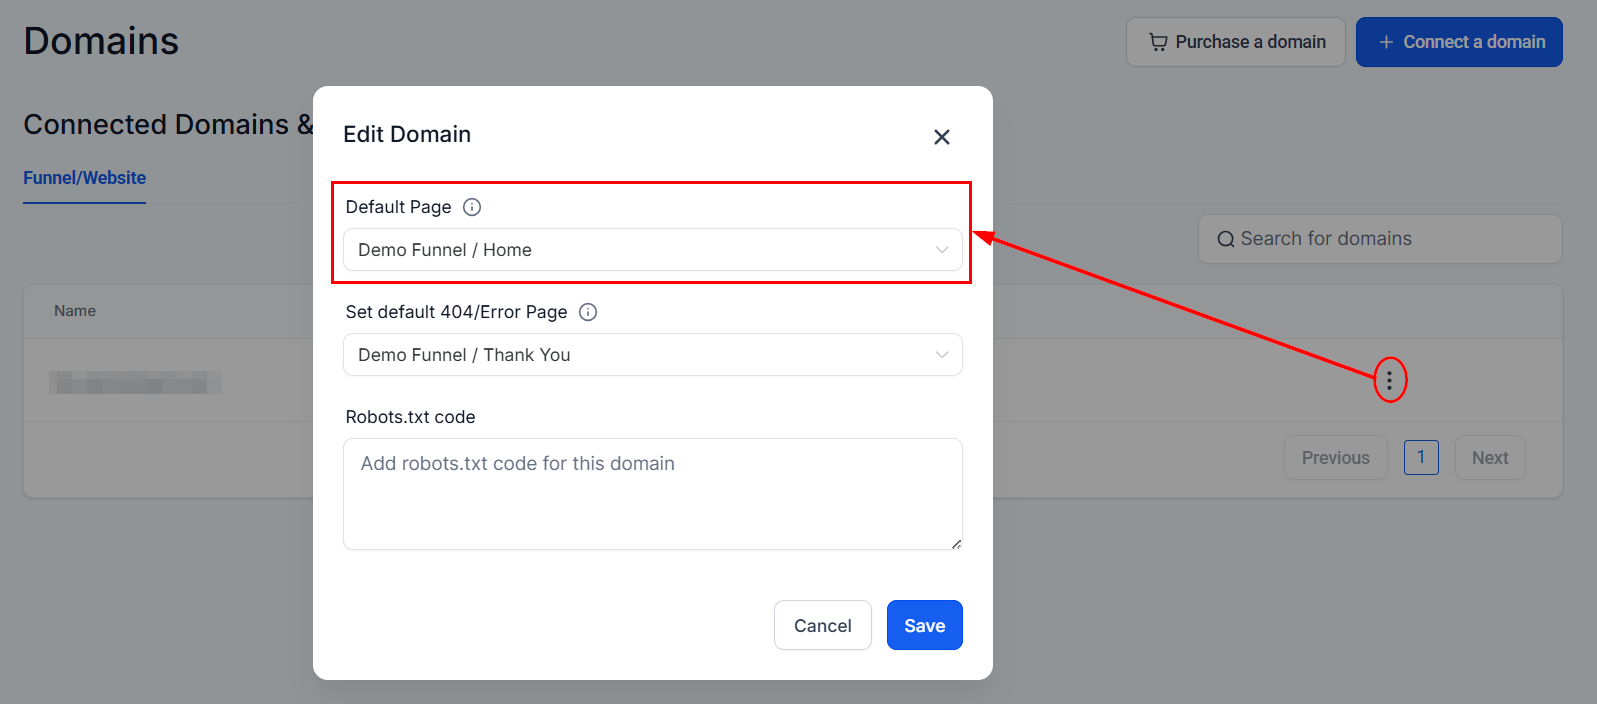Image resolution: width=1597 pixels, height=704 pixels.
Task: Click the Default Page info icon
Action: [472, 207]
